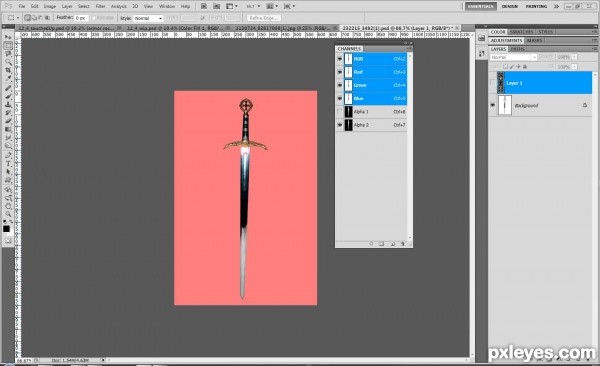
Task: Select the Dodge tool
Action: point(8,146)
